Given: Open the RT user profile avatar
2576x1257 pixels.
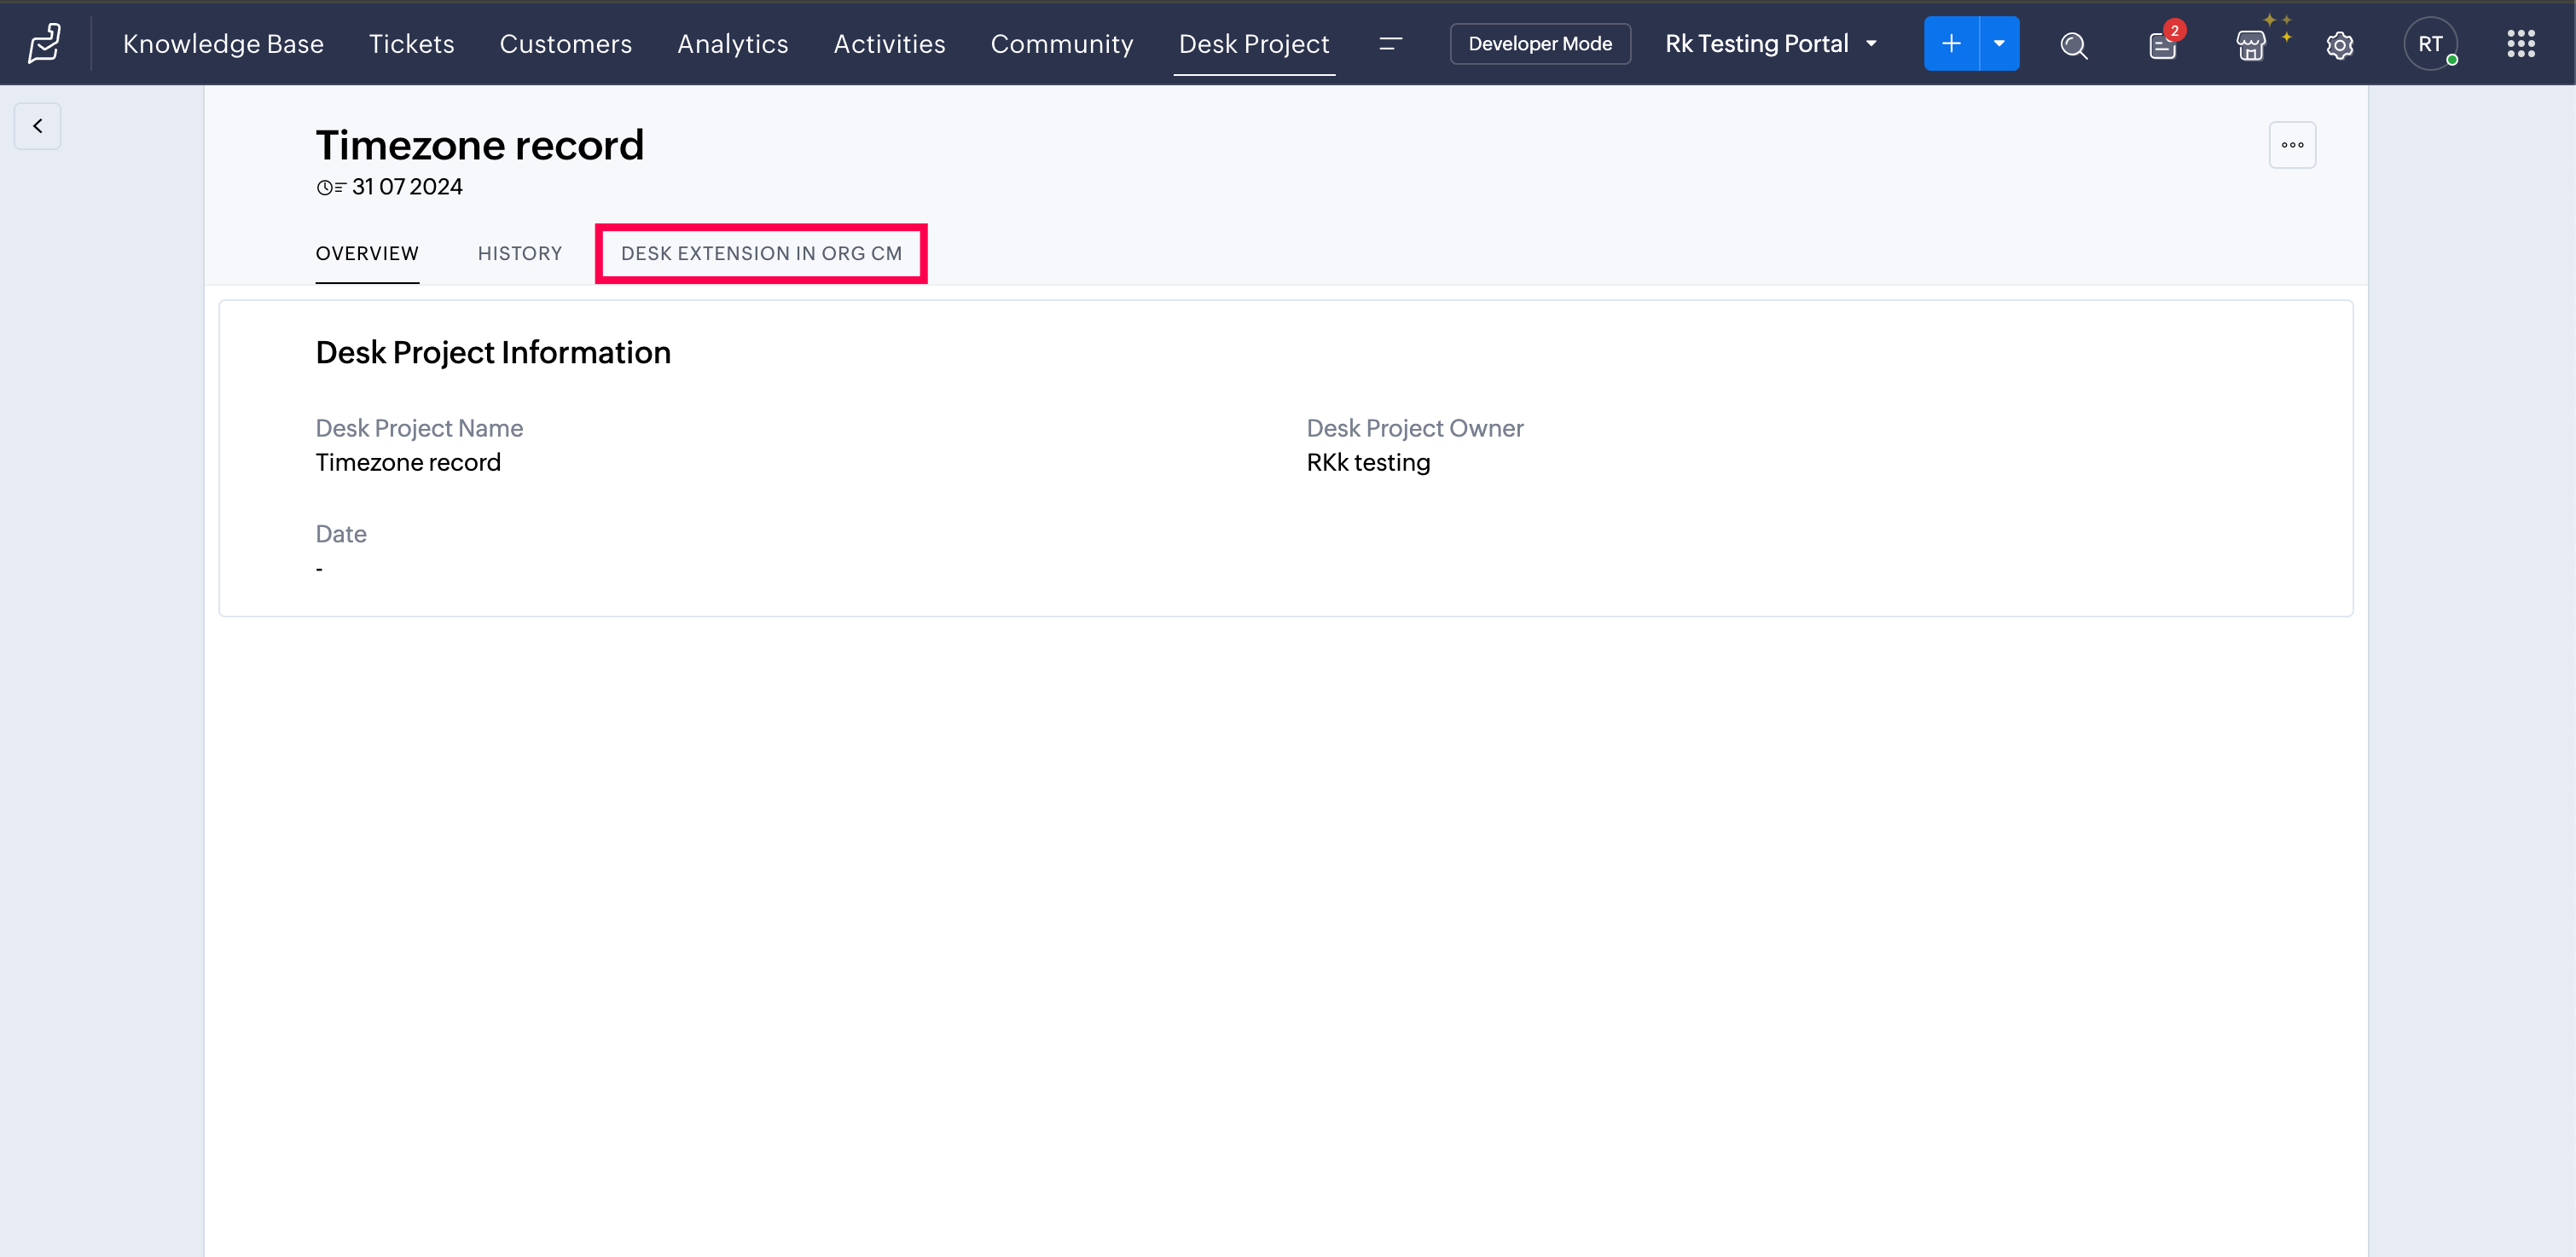Looking at the screenshot, I should click(x=2430, y=44).
